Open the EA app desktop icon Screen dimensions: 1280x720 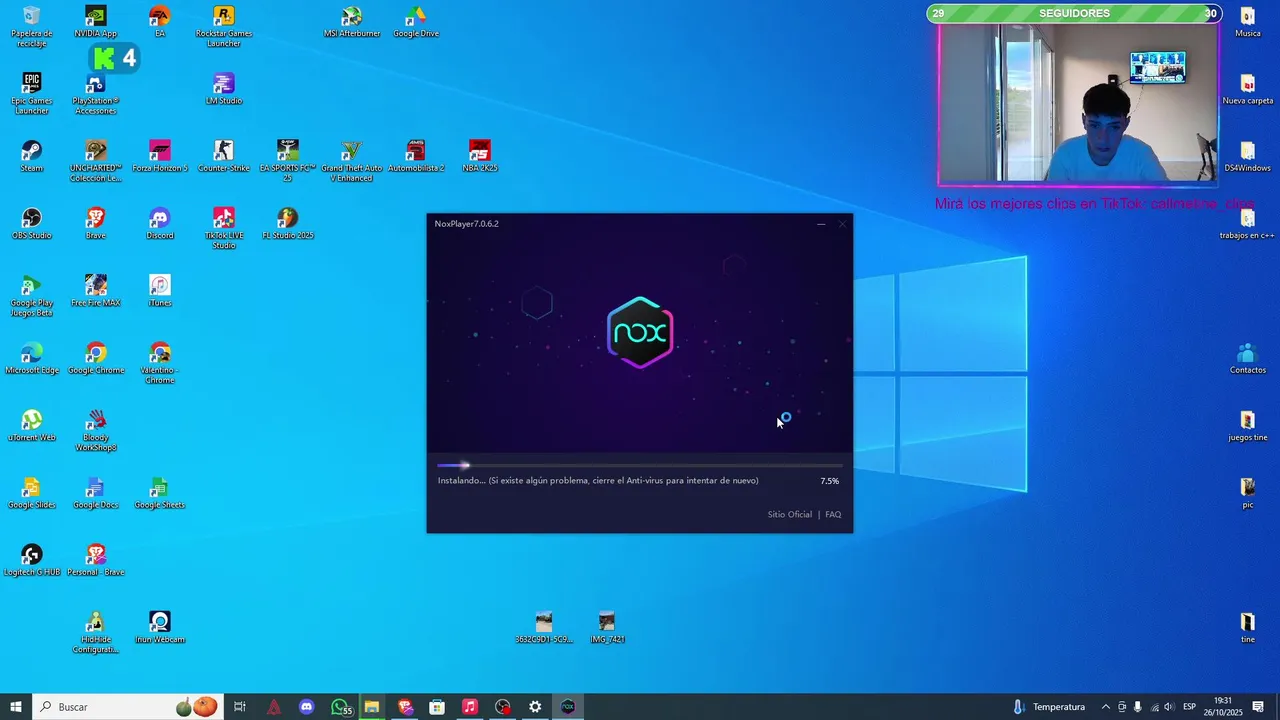[x=160, y=22]
